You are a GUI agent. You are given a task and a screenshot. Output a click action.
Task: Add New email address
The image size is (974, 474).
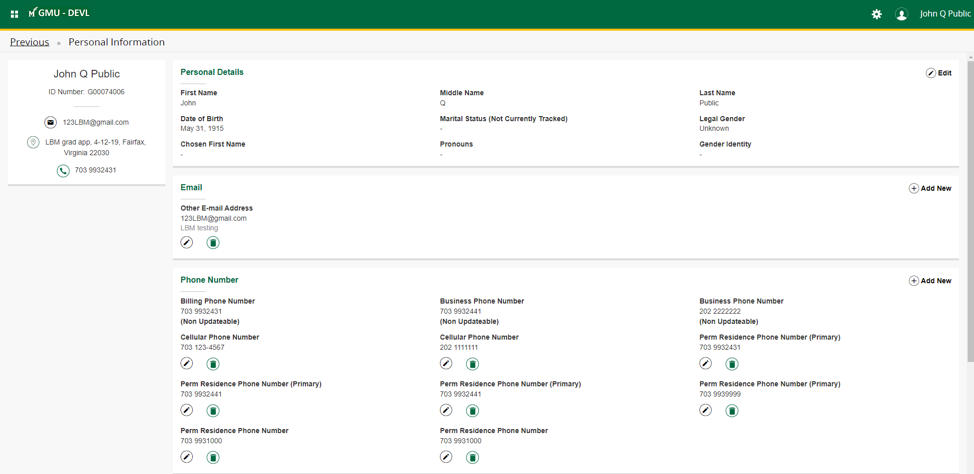click(x=930, y=188)
